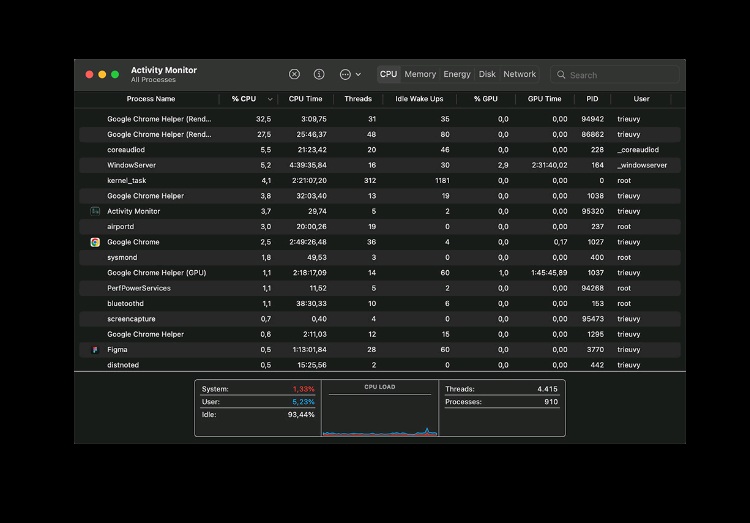The height and width of the screenshot is (523, 750).
Task: Click the Processes 910 count
Action: tap(551, 402)
